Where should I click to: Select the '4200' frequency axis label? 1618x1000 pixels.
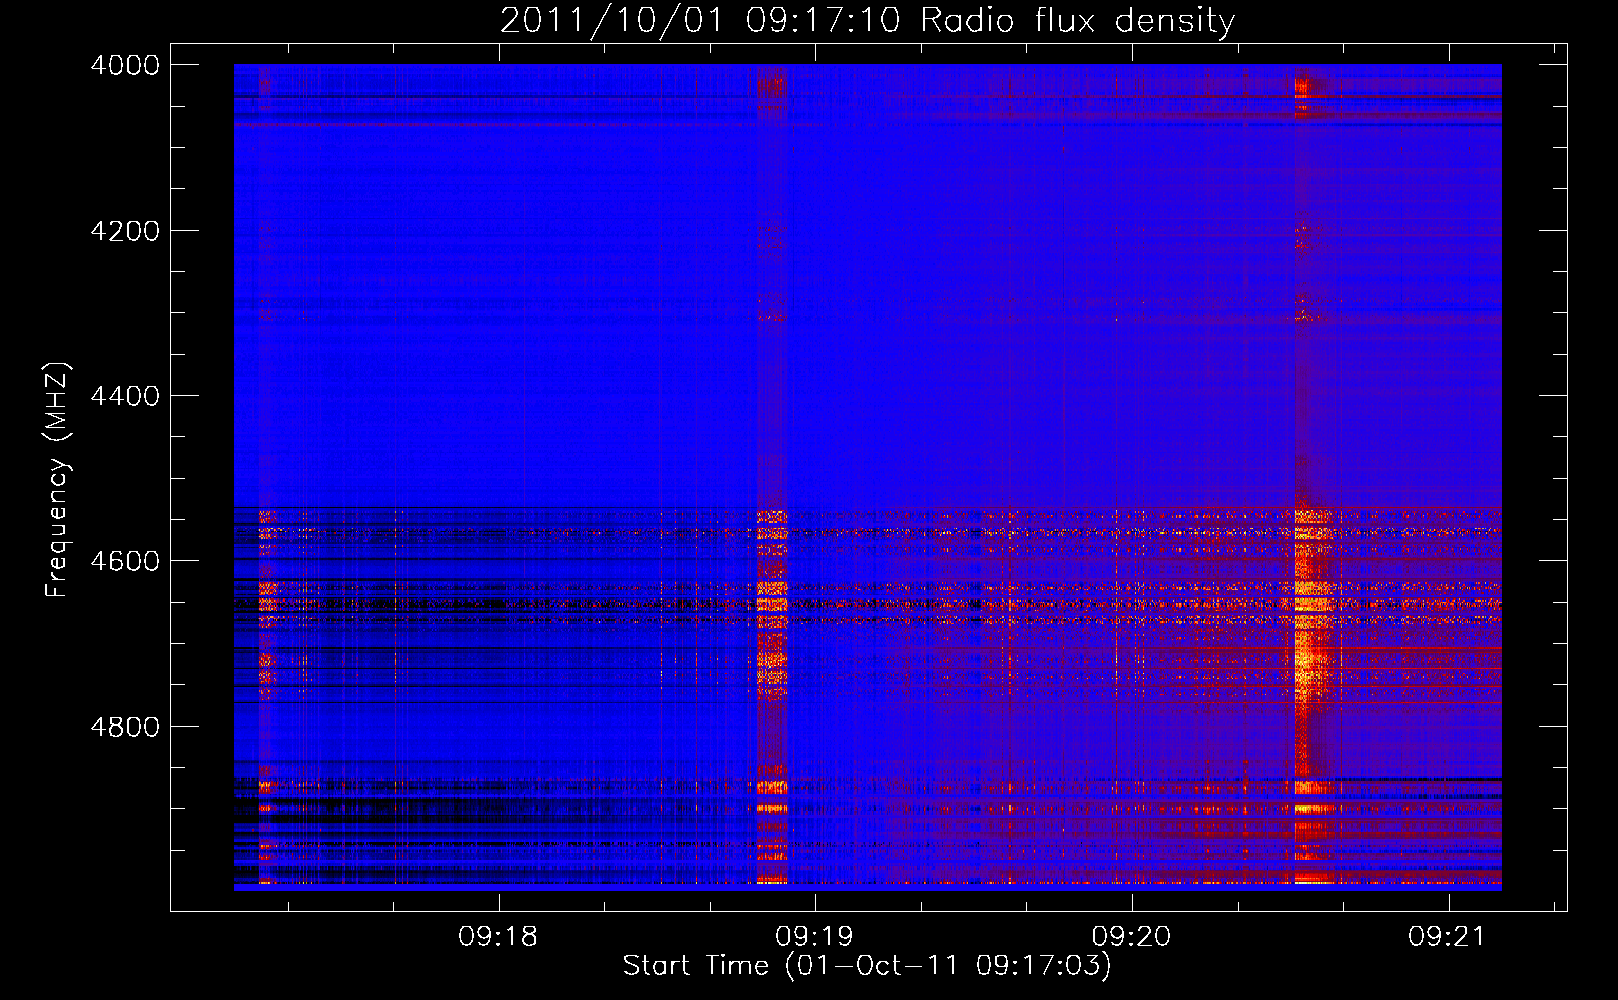tap(125, 231)
